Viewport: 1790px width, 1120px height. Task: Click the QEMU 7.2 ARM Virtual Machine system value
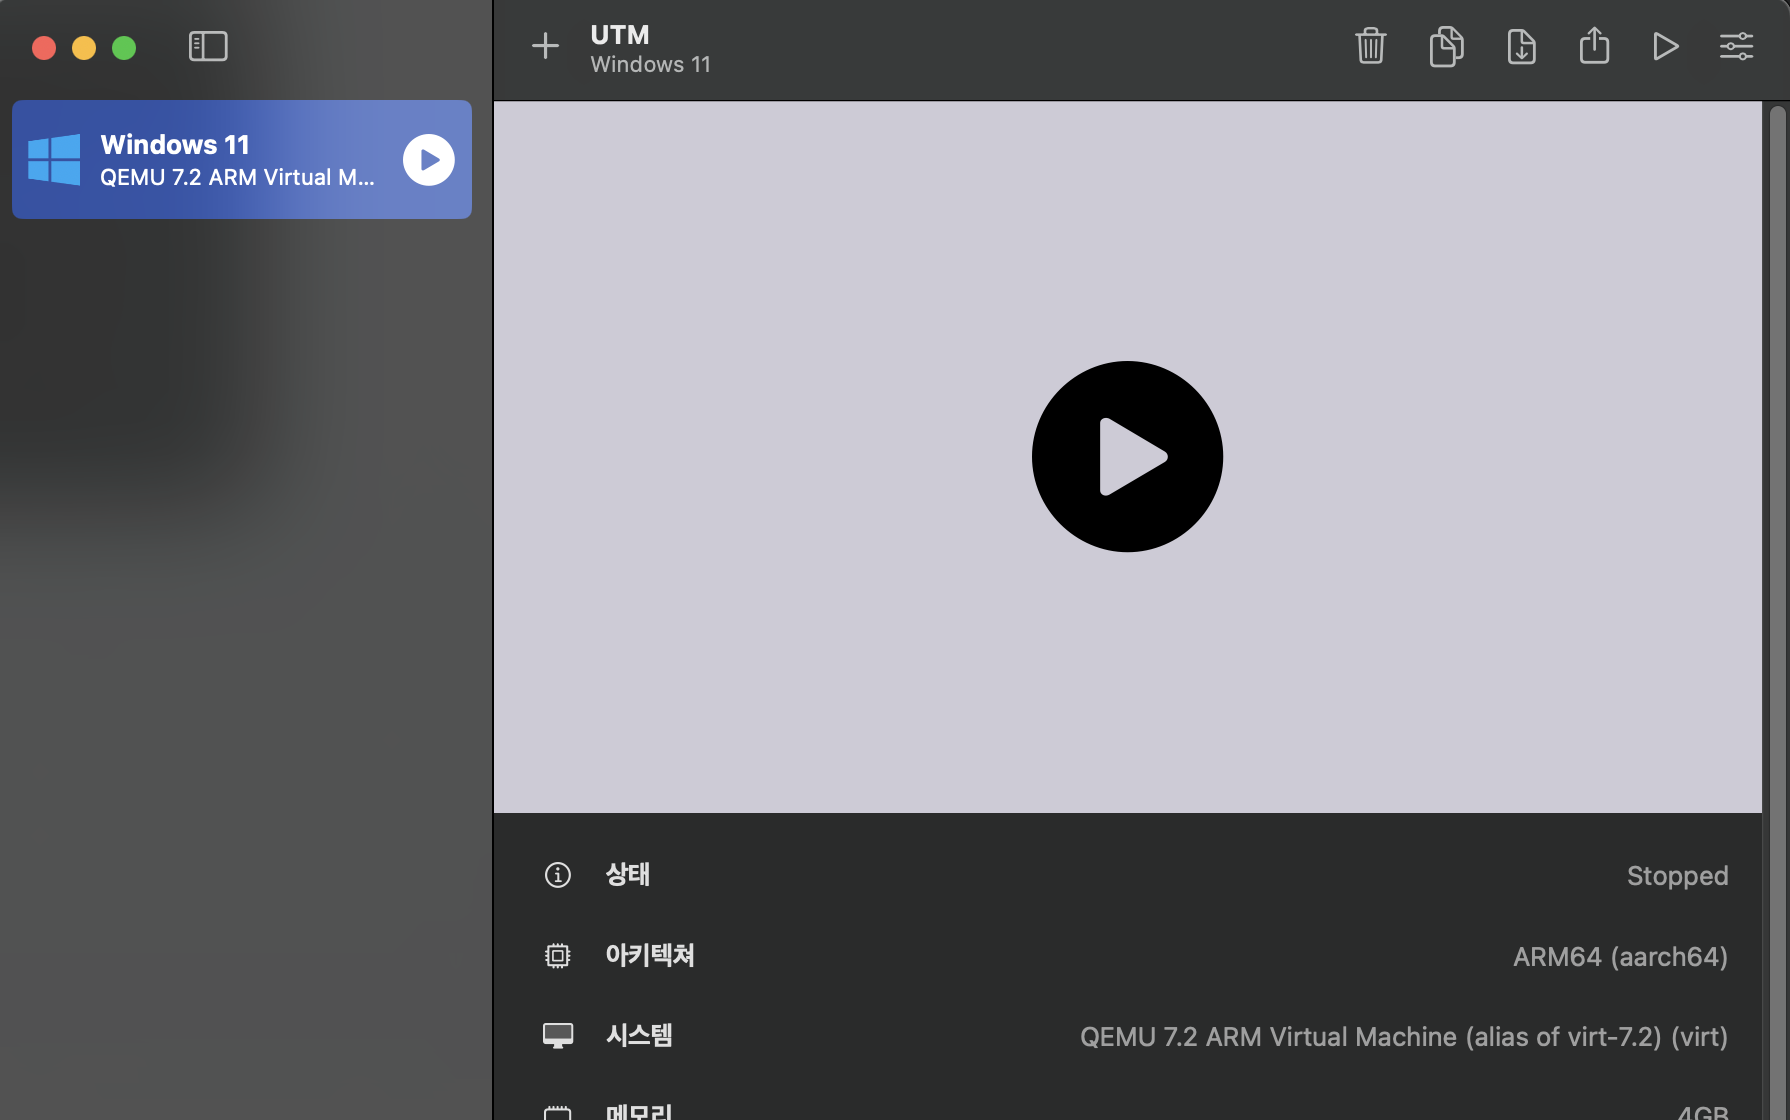pos(1404,1037)
